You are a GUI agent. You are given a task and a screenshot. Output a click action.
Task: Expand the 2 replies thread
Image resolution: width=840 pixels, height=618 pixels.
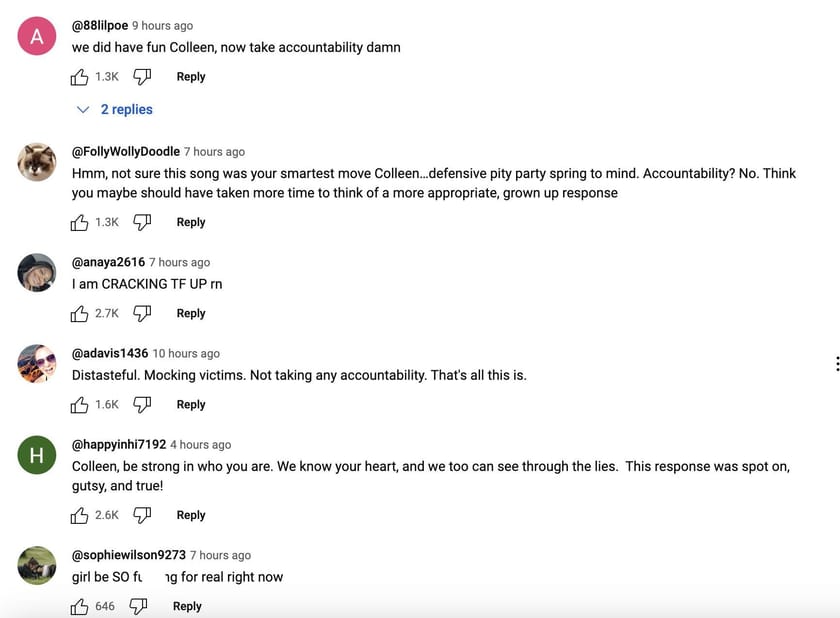pyautogui.click(x=125, y=109)
